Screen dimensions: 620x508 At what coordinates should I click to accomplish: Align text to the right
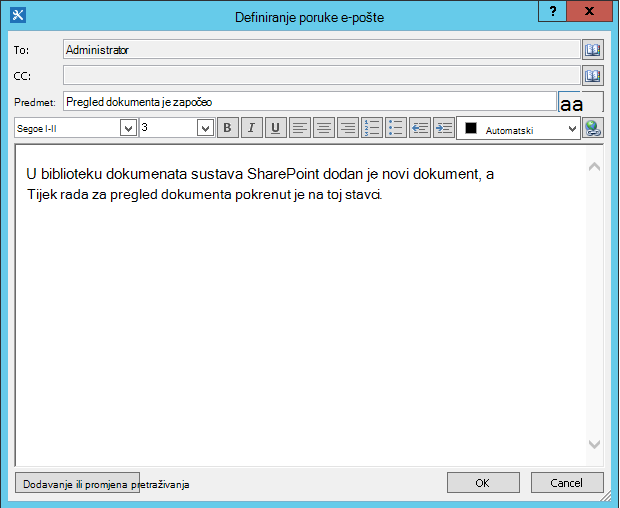[x=348, y=128]
